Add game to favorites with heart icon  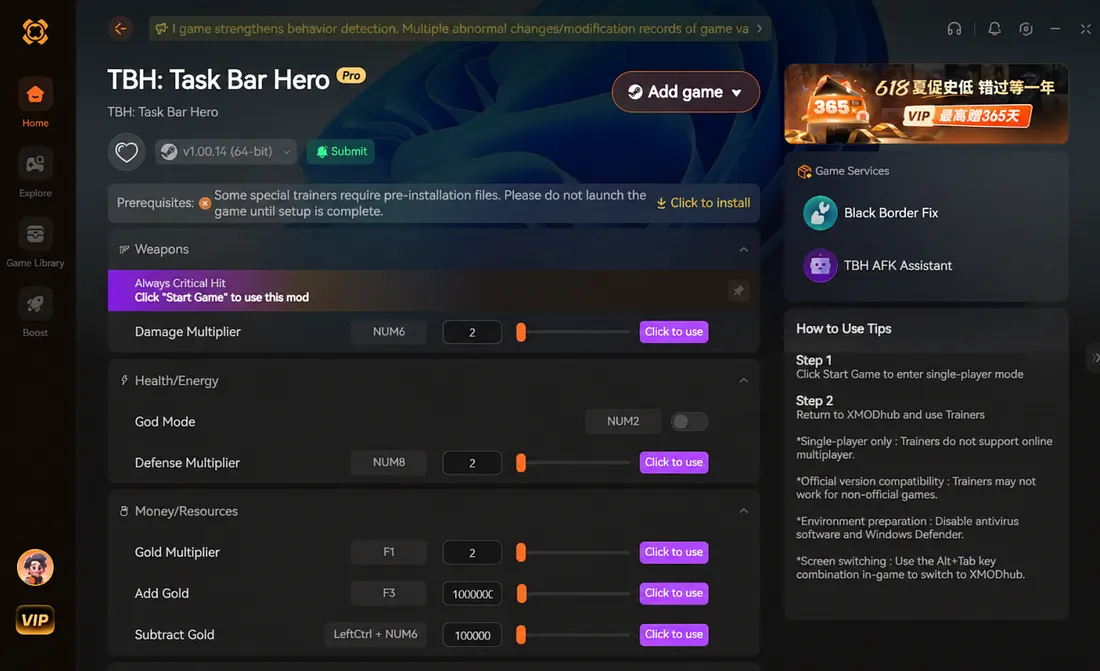tap(126, 152)
